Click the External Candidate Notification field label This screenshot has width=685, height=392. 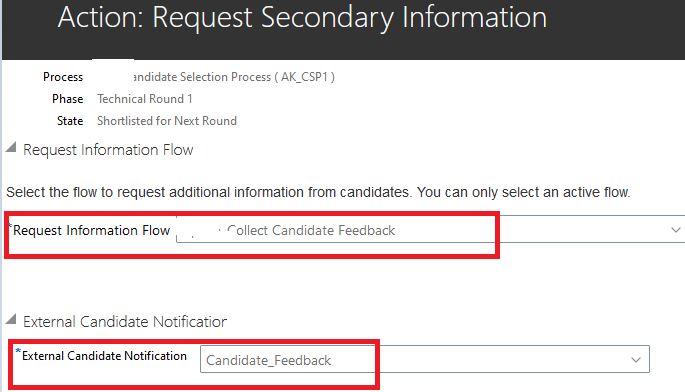tap(104, 356)
